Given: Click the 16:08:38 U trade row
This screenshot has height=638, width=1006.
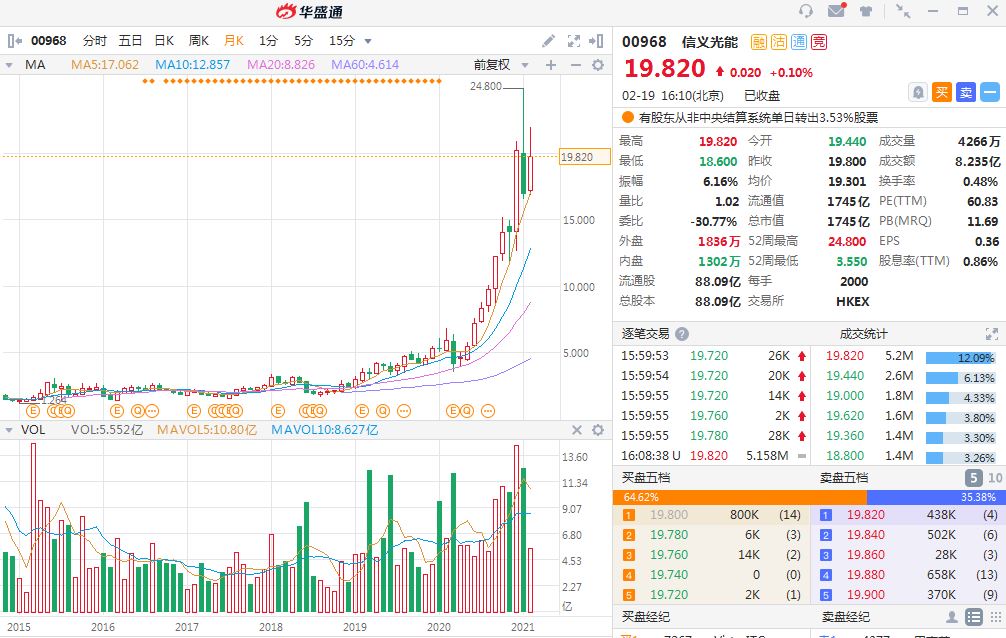Looking at the screenshot, I should coord(713,456).
